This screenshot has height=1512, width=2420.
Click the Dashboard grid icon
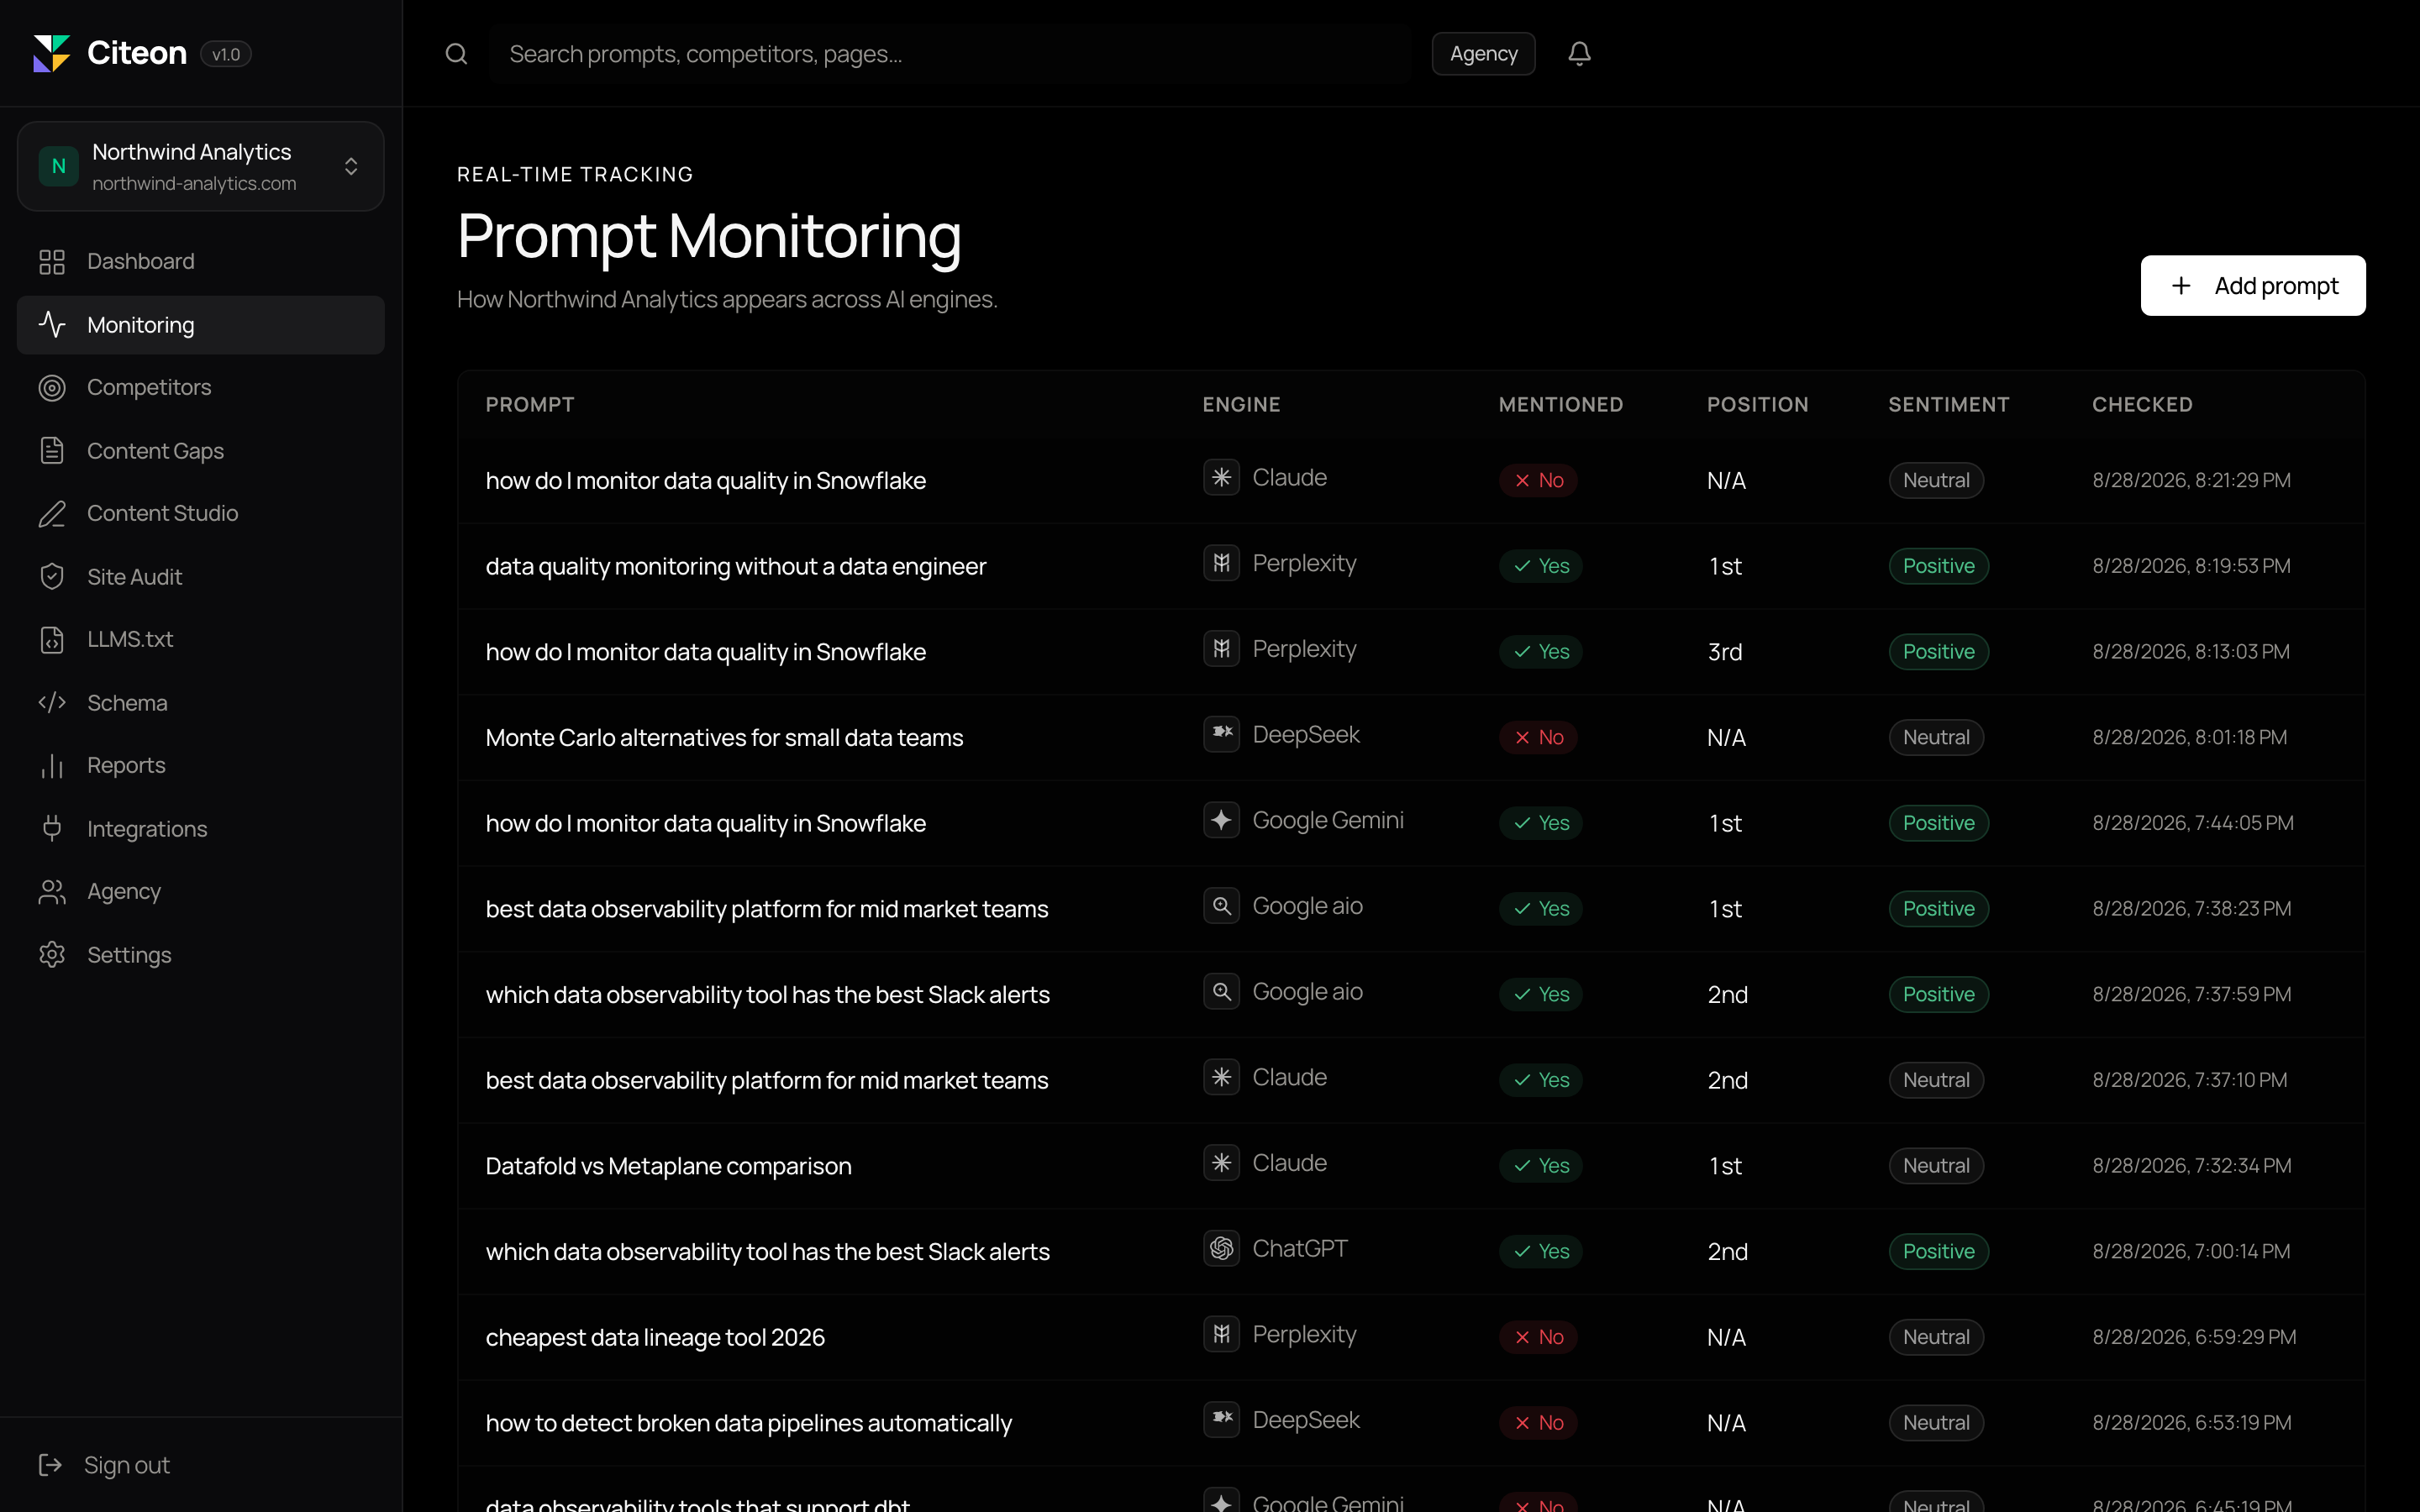coord(52,262)
